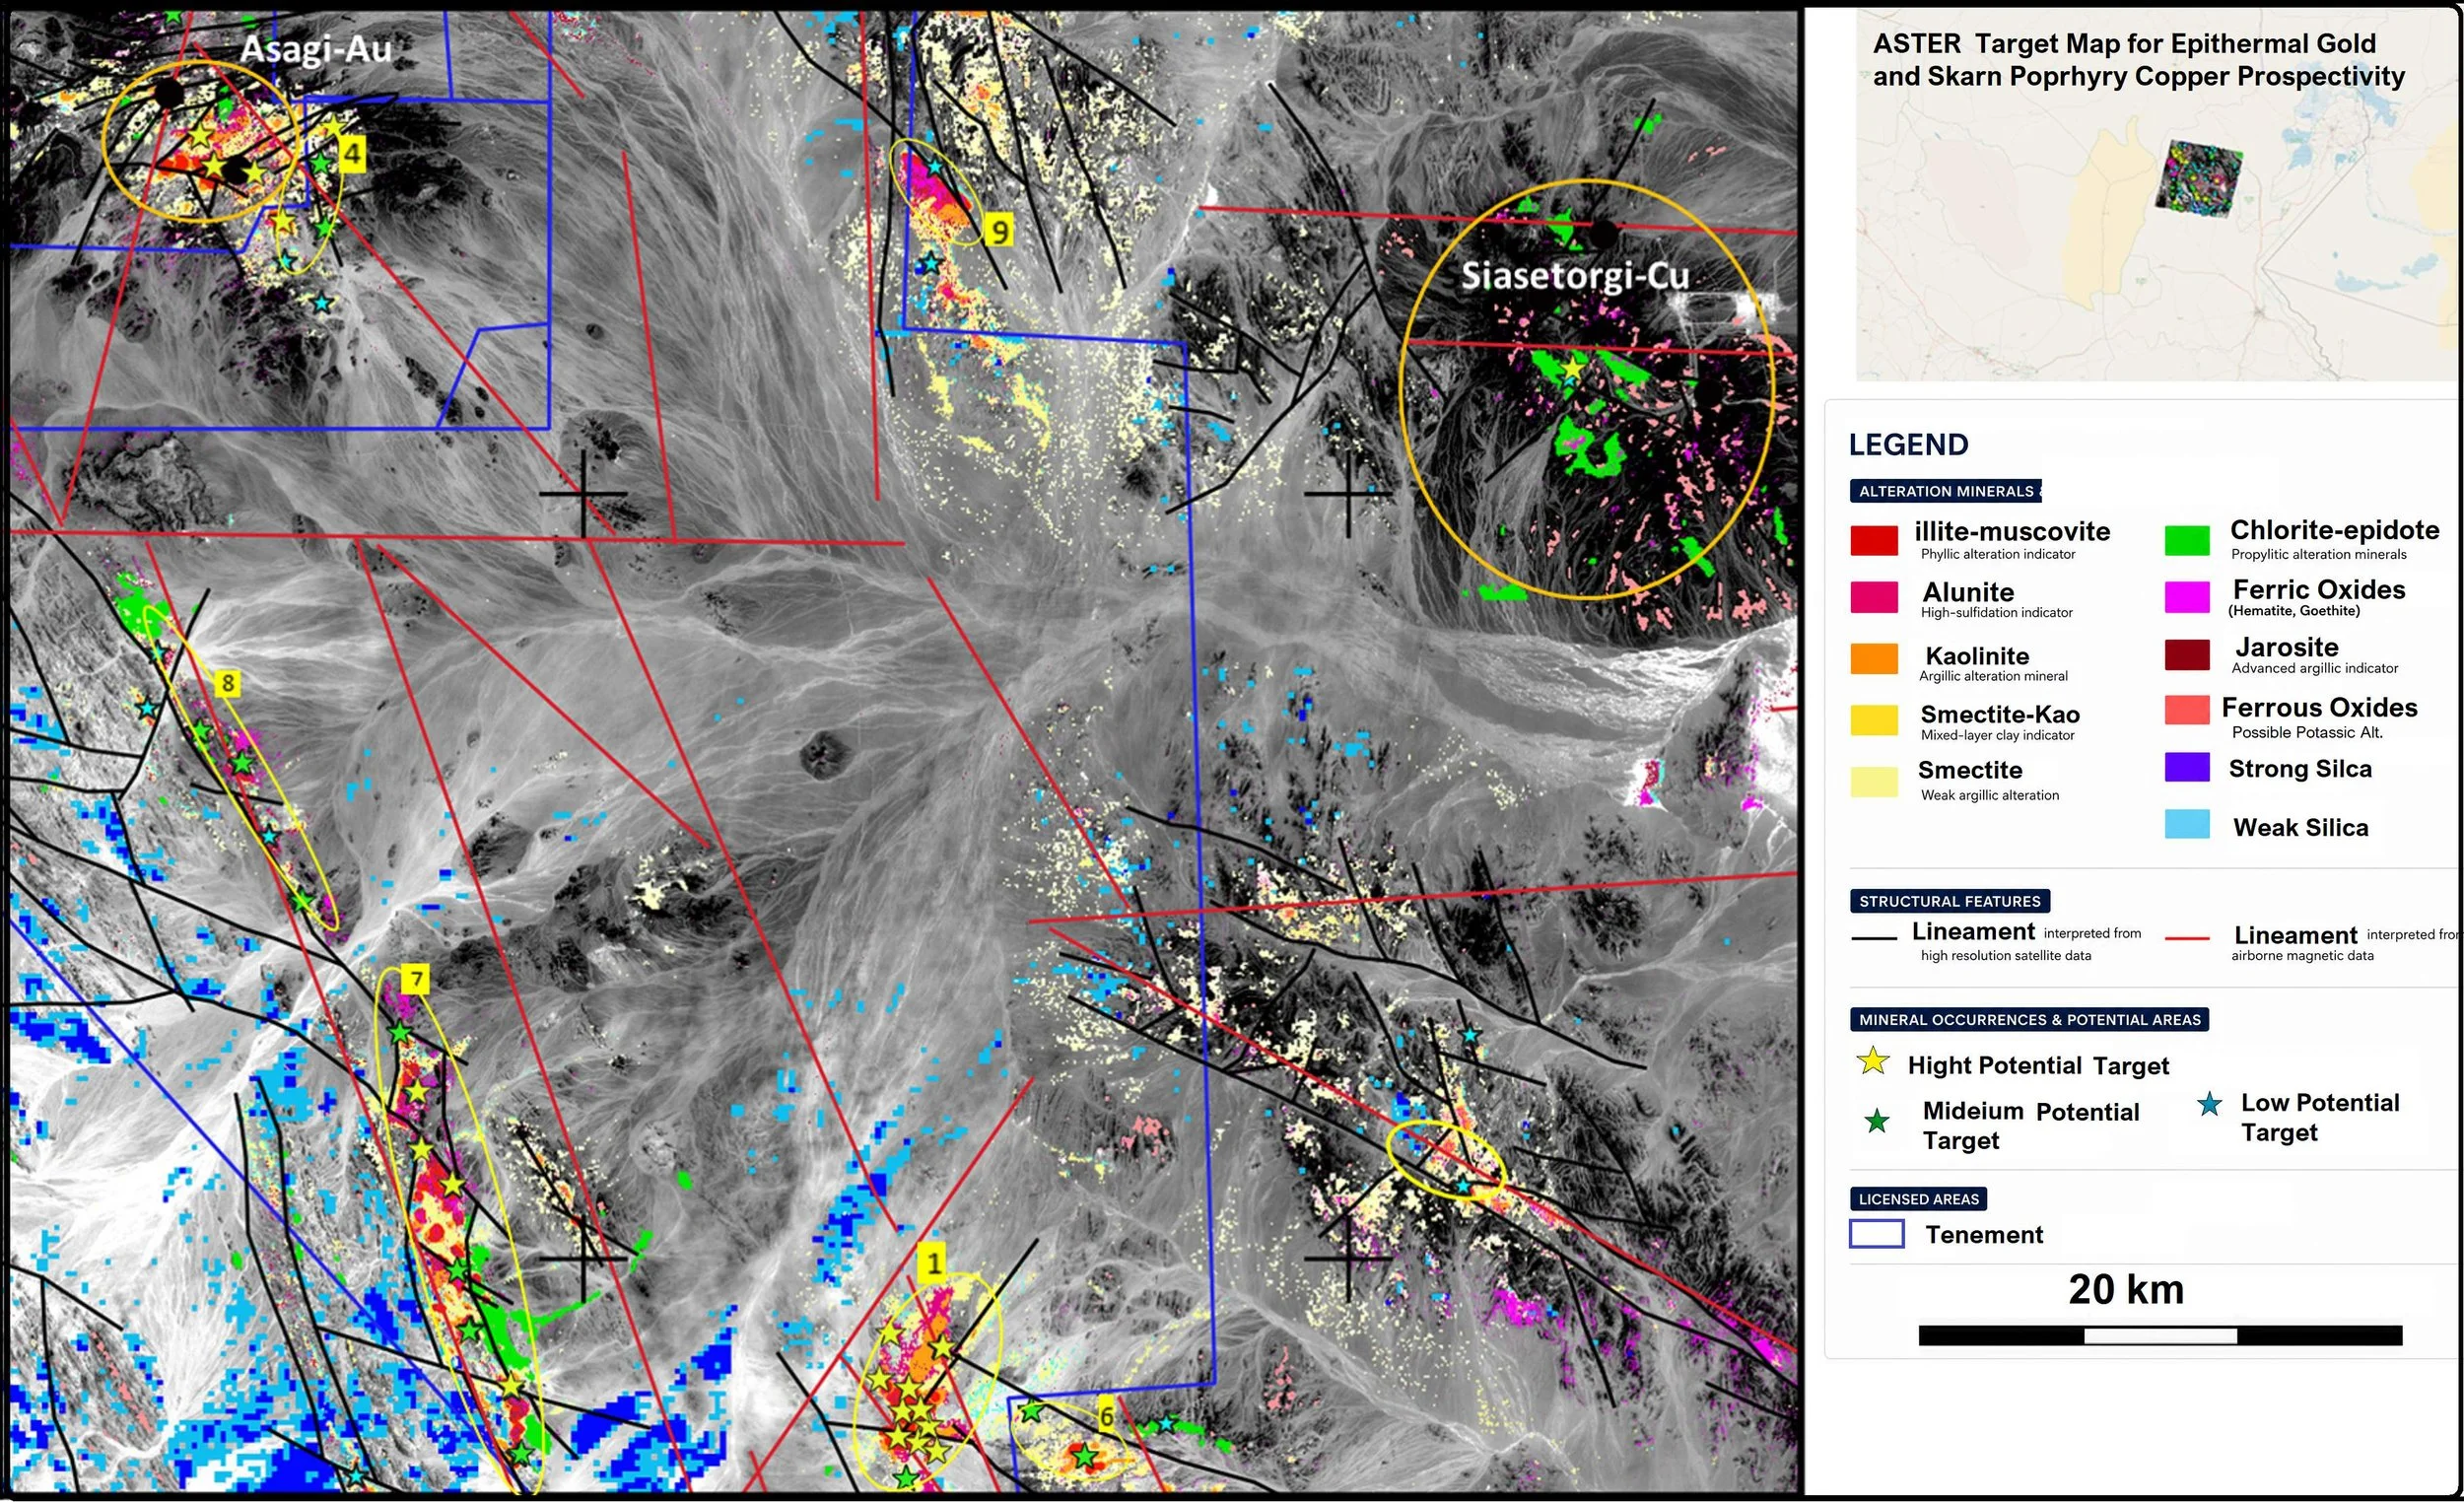The image size is (2464, 1502).
Task: Click the STRUCTURAL FEATURES section header
Action: [1950, 901]
